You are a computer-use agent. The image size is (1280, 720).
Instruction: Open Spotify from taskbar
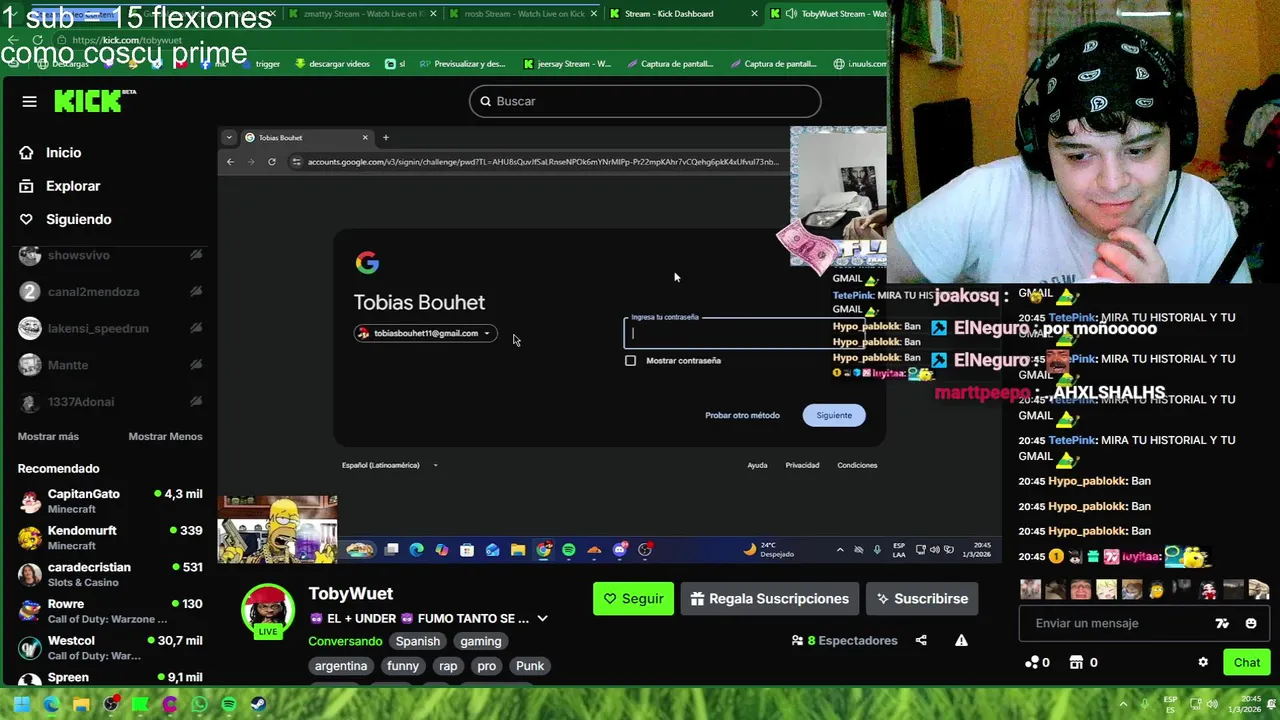(229, 704)
